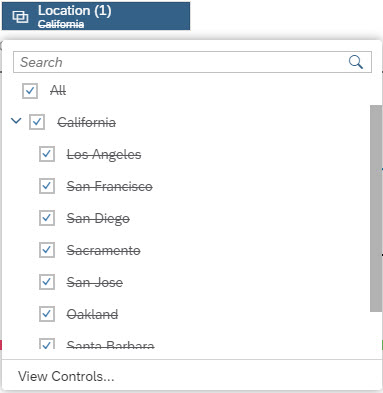Image resolution: width=383 pixels, height=393 pixels.
Task: Toggle the Los Angeles checkbox
Action: [47, 154]
